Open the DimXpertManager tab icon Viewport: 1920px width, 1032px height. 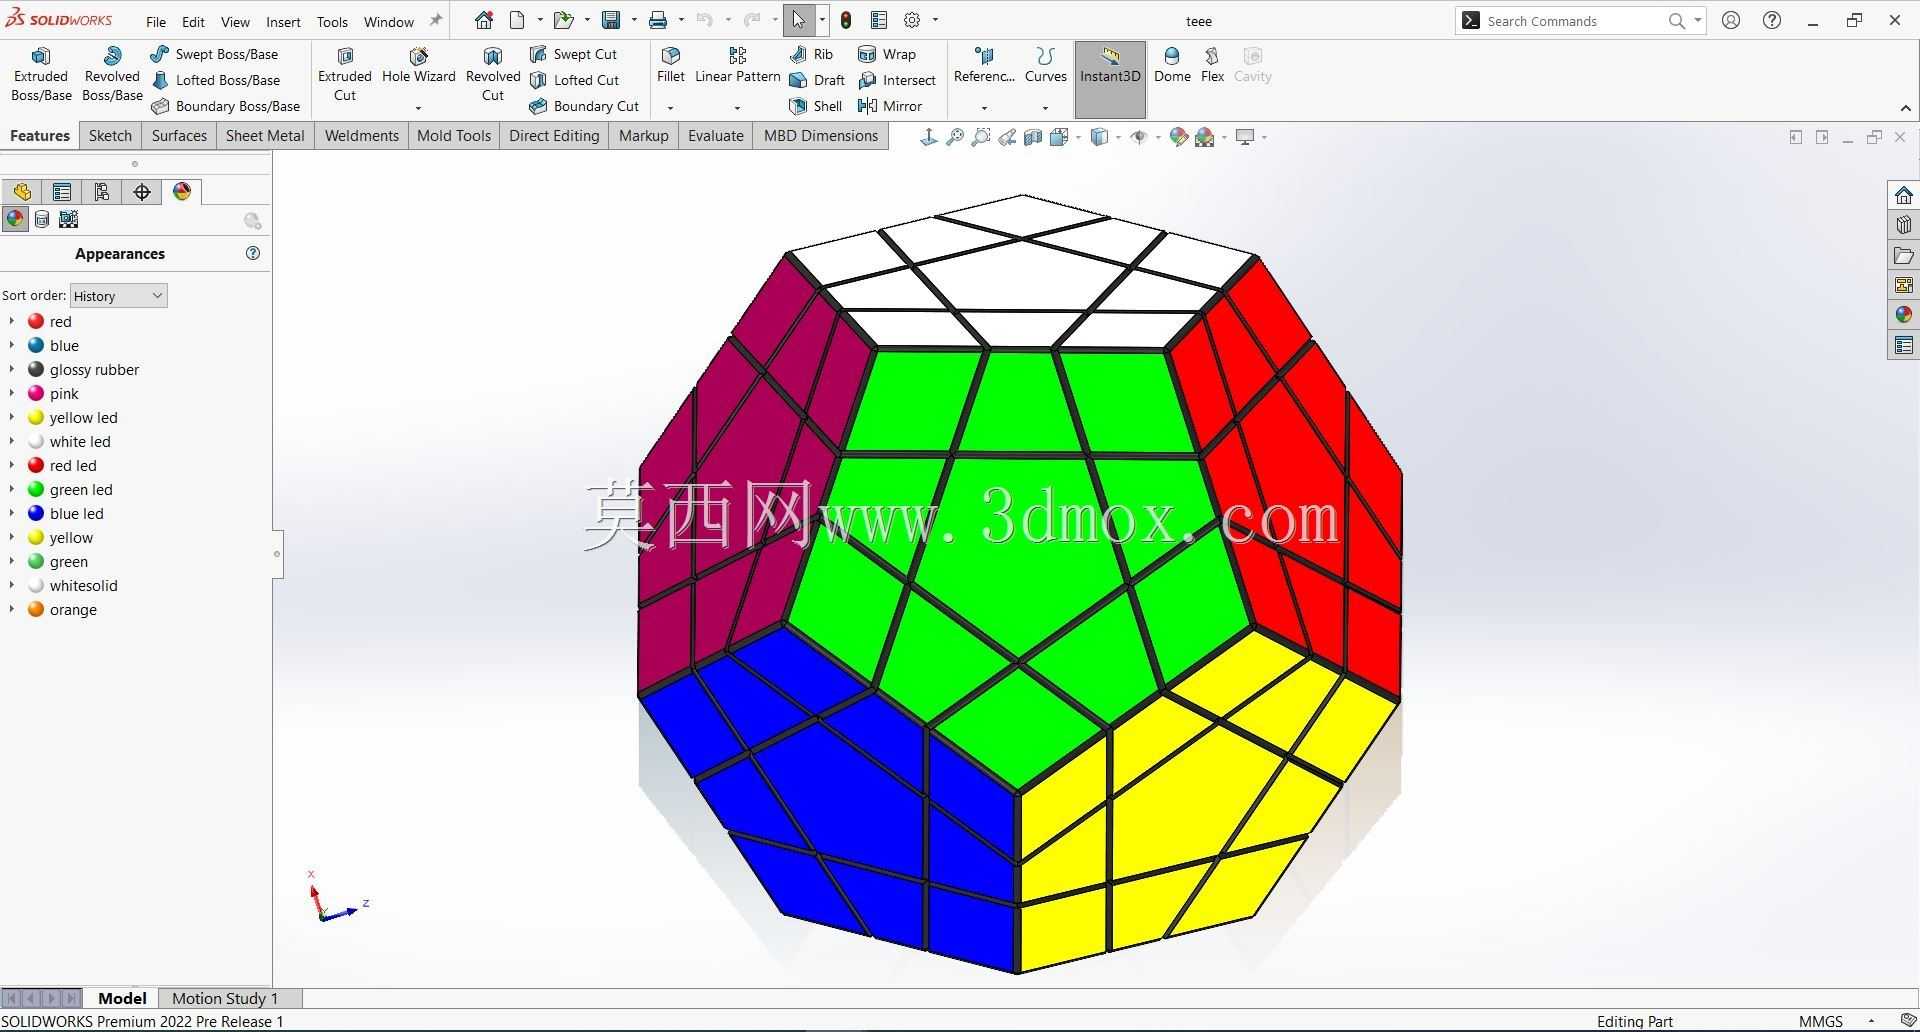(142, 192)
